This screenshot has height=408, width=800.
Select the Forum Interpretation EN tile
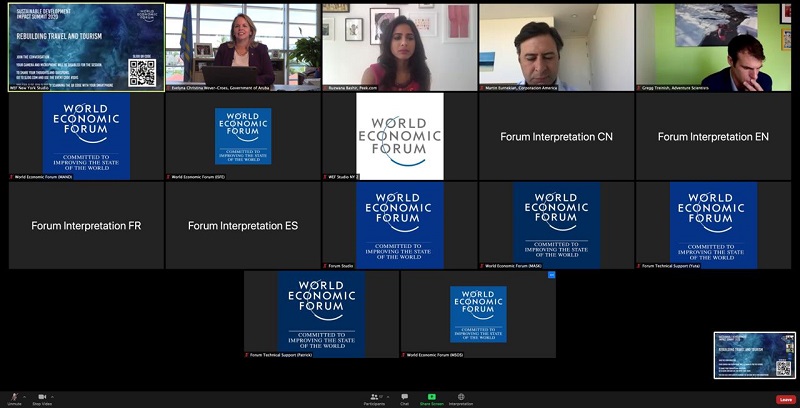[x=713, y=136]
